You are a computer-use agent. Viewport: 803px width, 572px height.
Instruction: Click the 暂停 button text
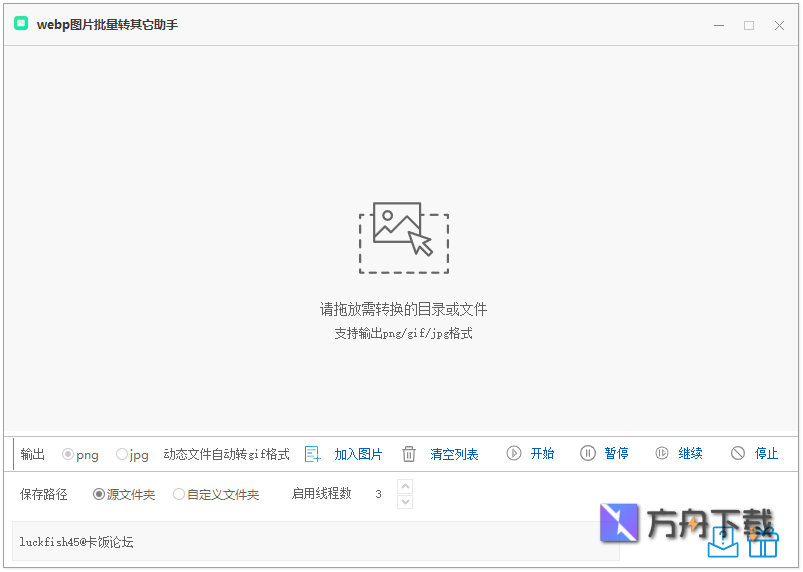617,453
